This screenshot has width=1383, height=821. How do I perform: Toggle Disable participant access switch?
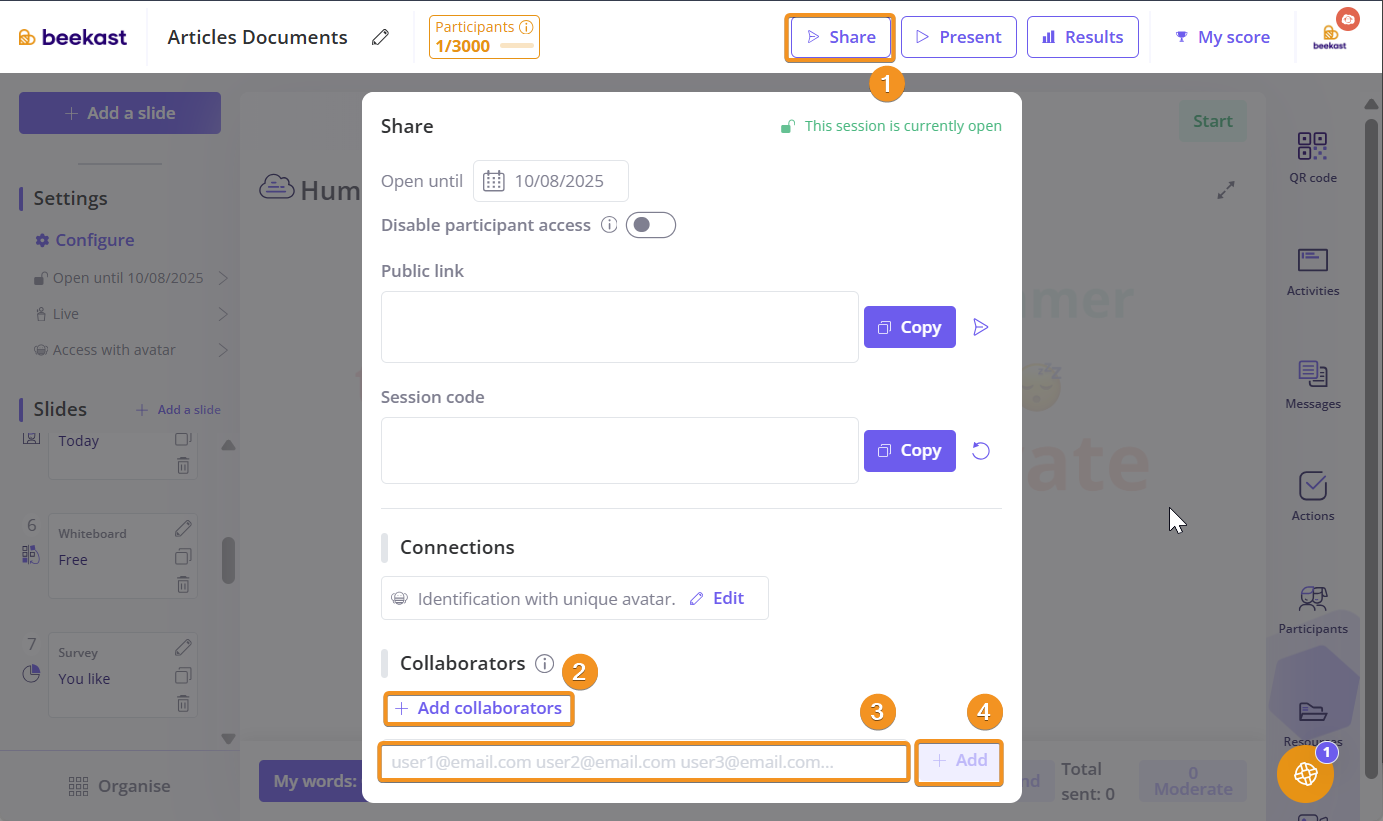point(650,225)
